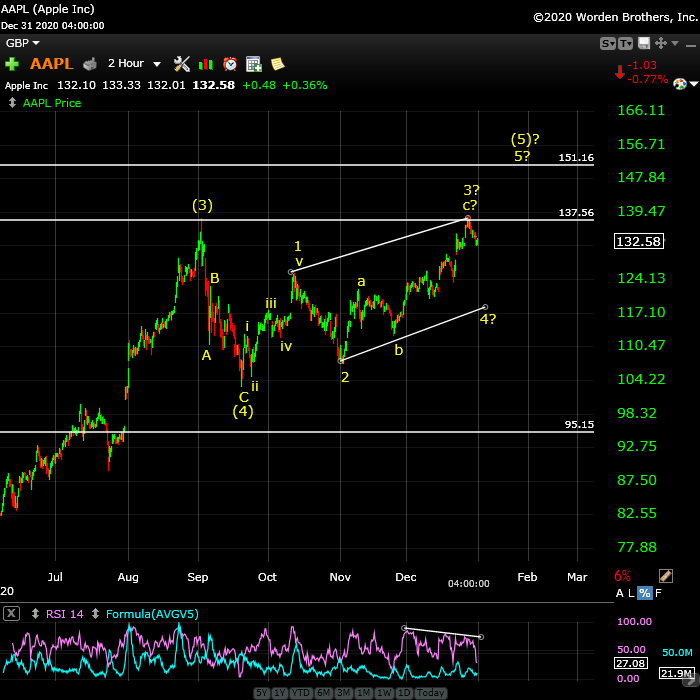Add an indicator via the green-red bars icon

click(x=206, y=64)
